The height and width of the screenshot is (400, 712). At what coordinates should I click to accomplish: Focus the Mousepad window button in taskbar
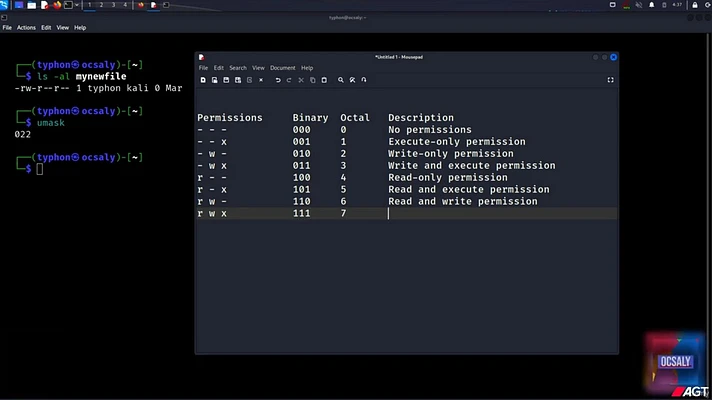pos(153,5)
